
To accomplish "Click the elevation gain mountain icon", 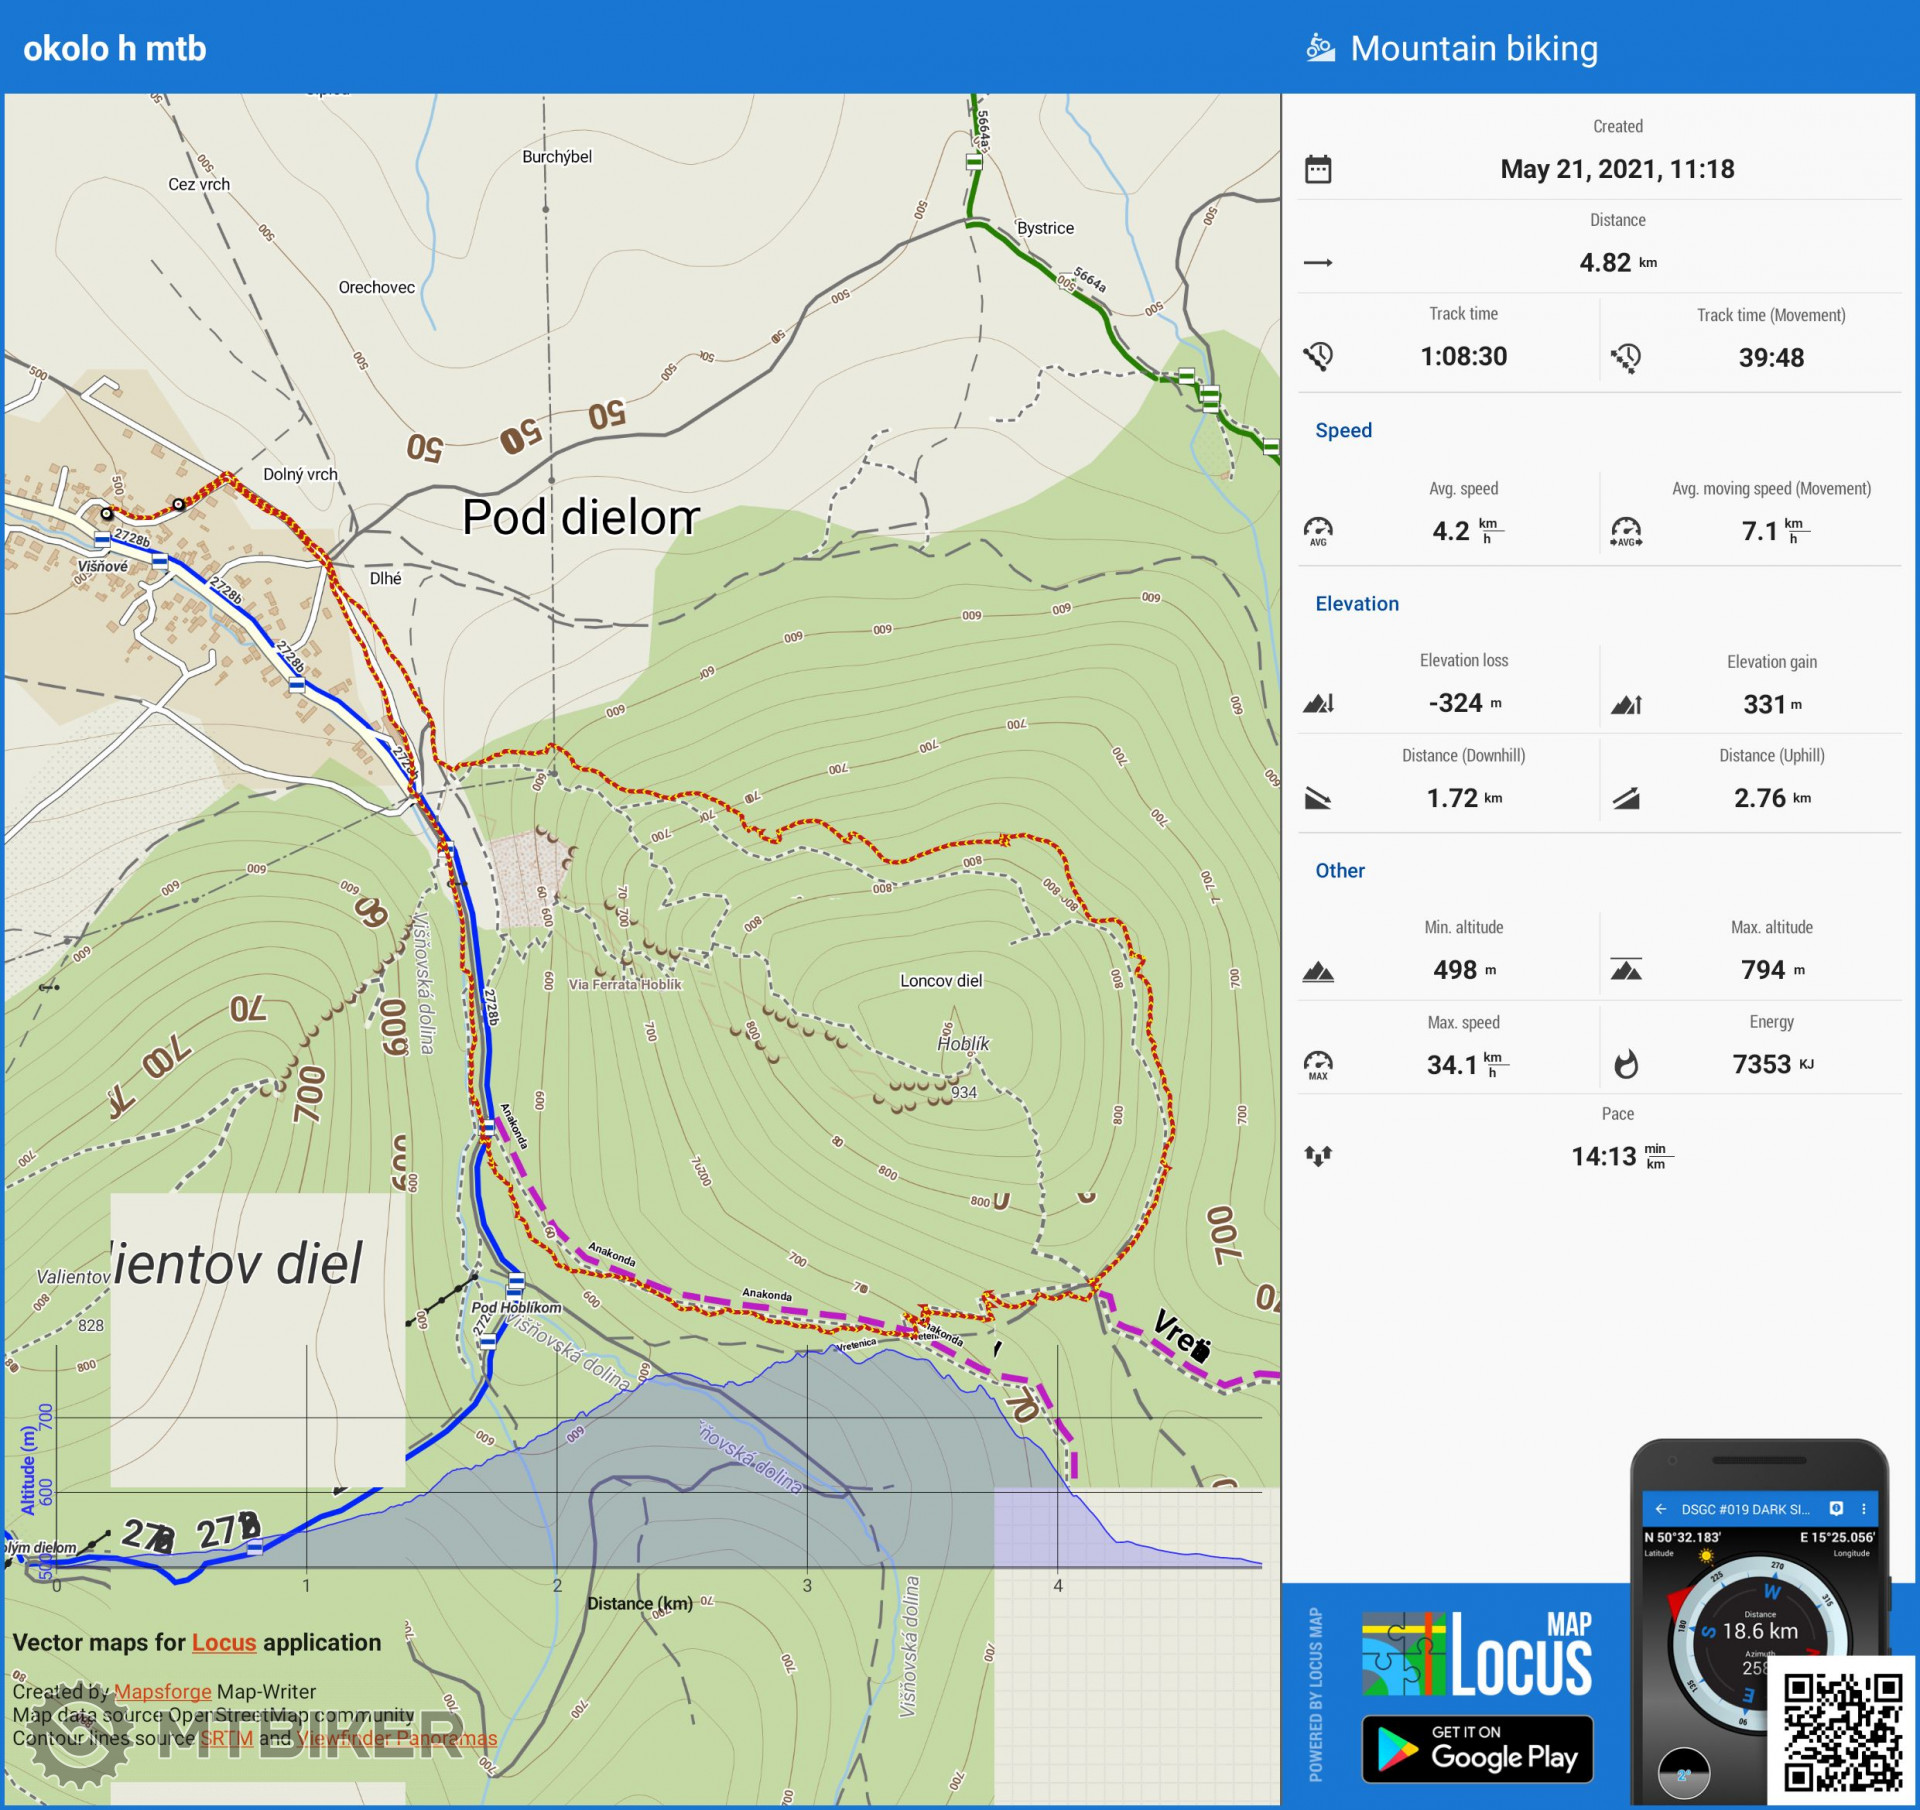I will (x=1626, y=705).
